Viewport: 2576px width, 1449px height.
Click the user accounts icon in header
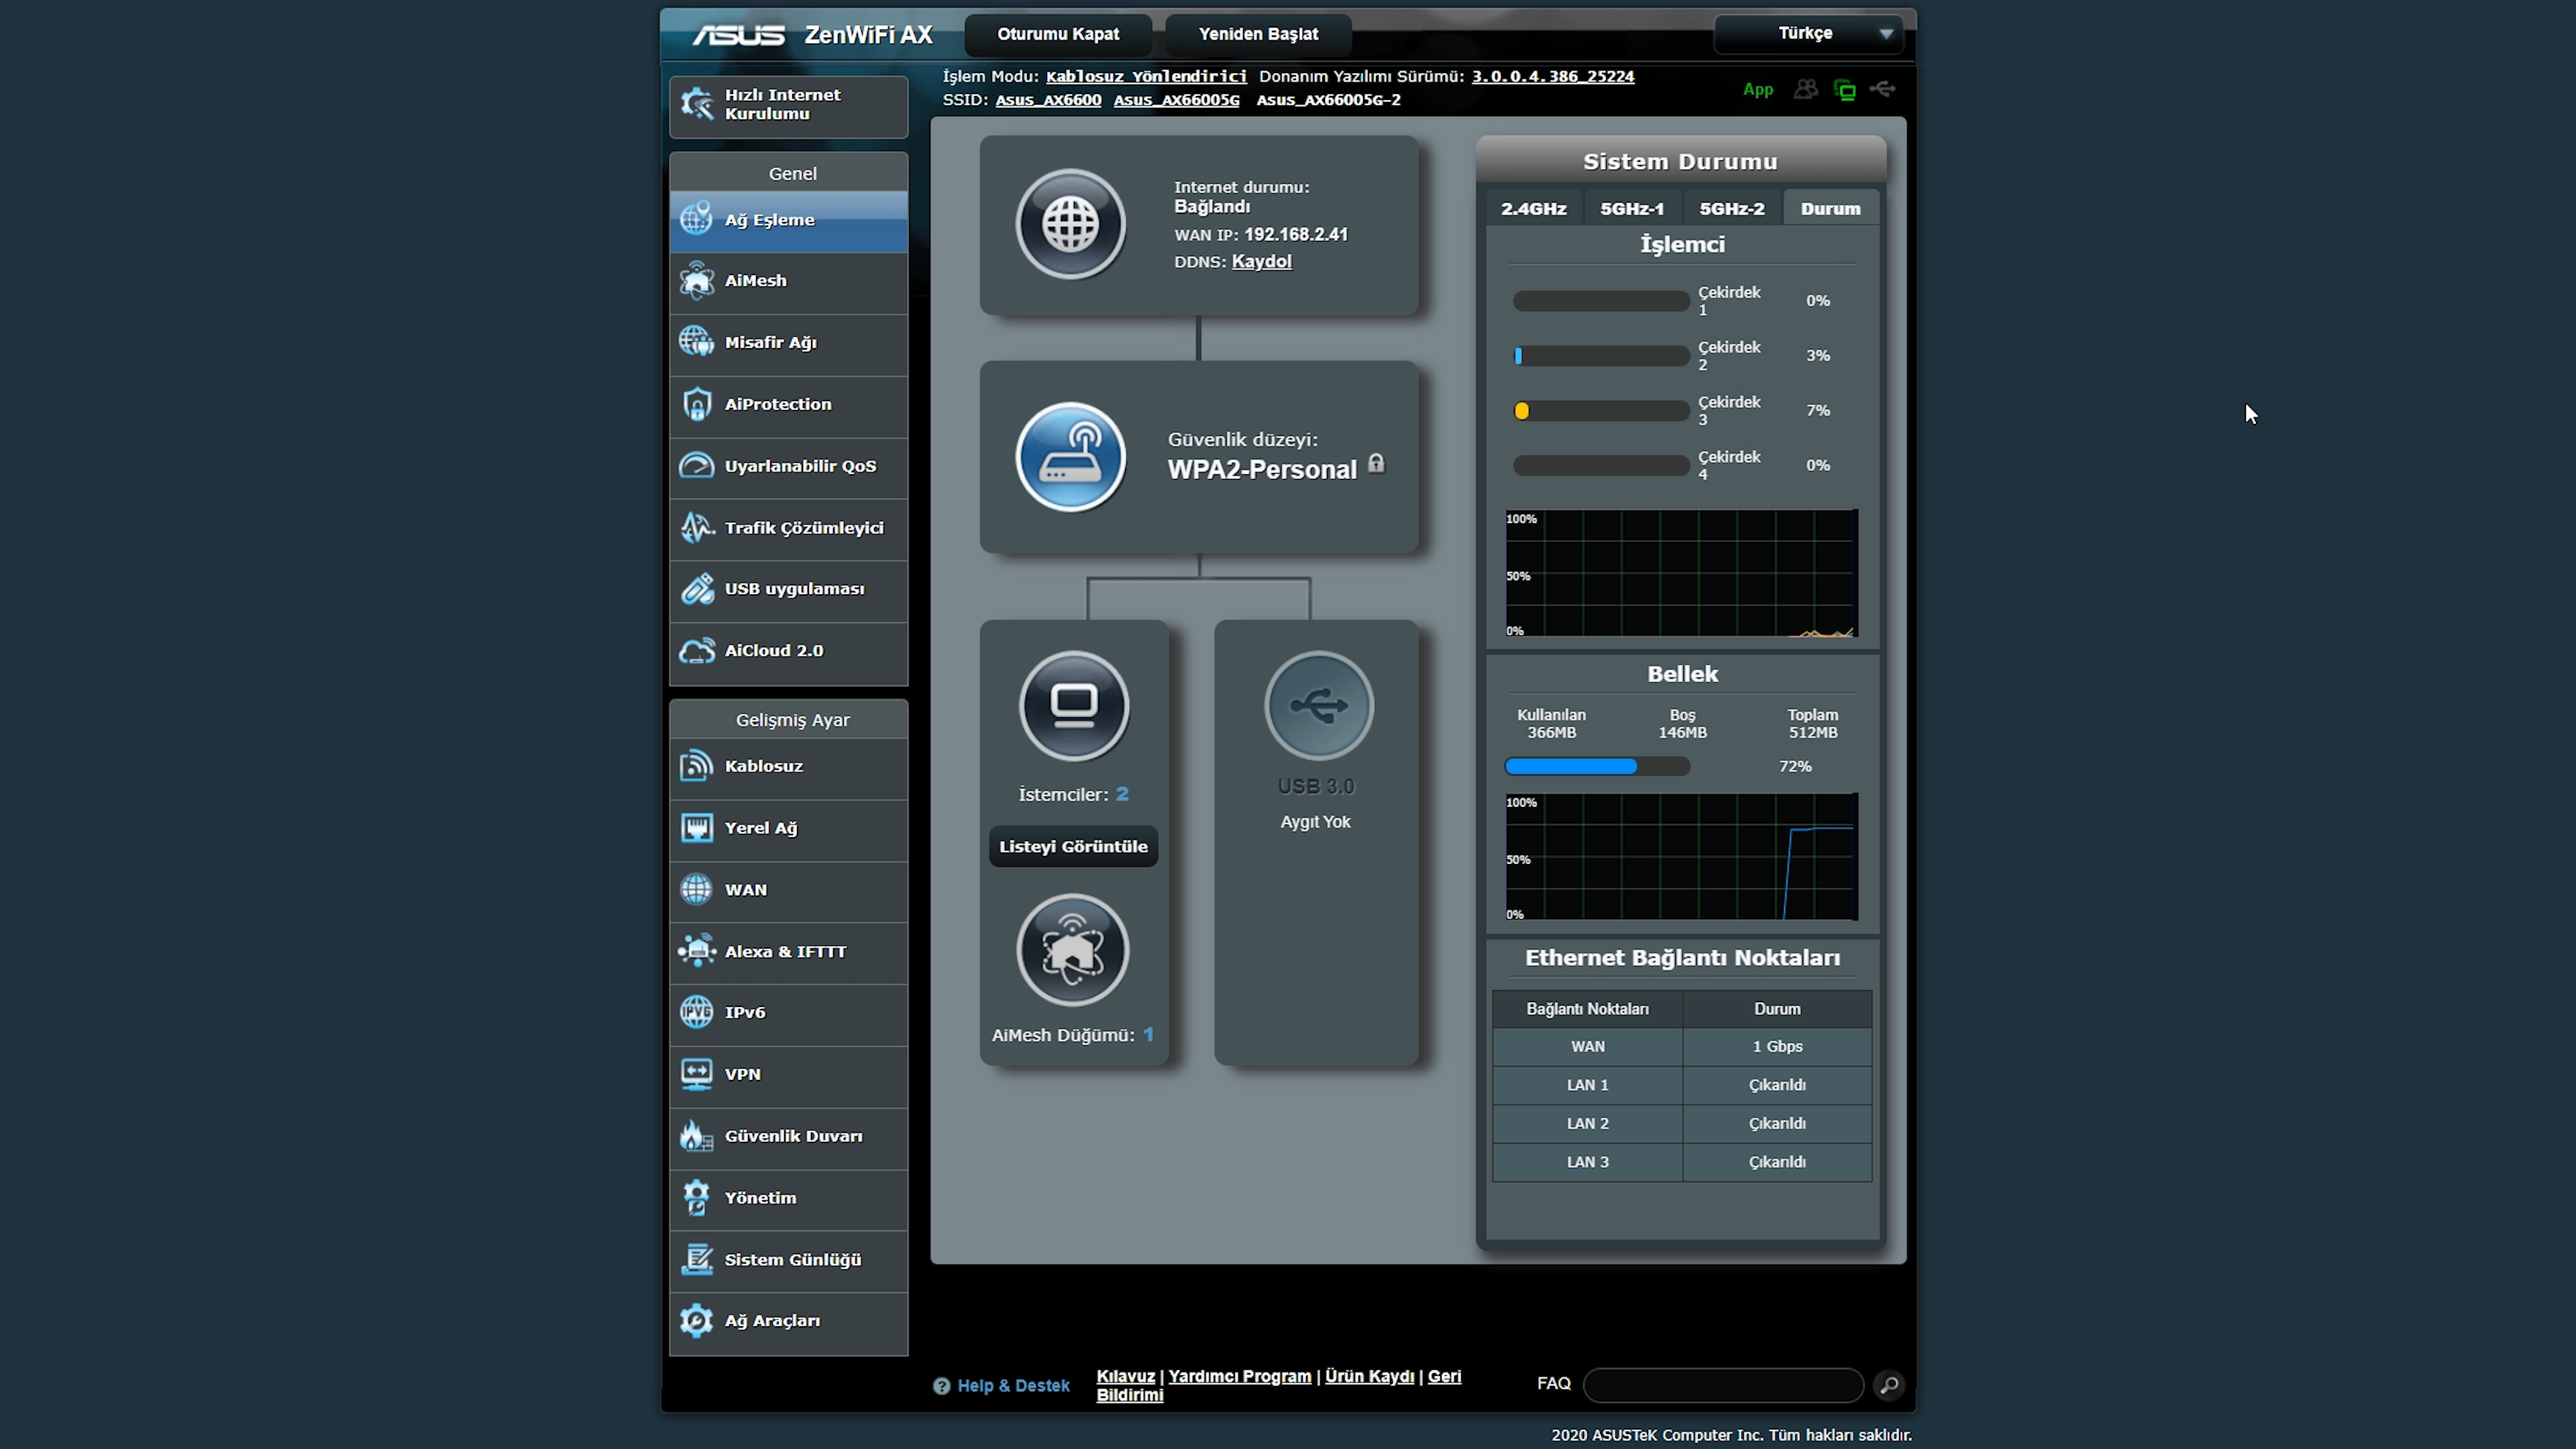tap(1805, 89)
